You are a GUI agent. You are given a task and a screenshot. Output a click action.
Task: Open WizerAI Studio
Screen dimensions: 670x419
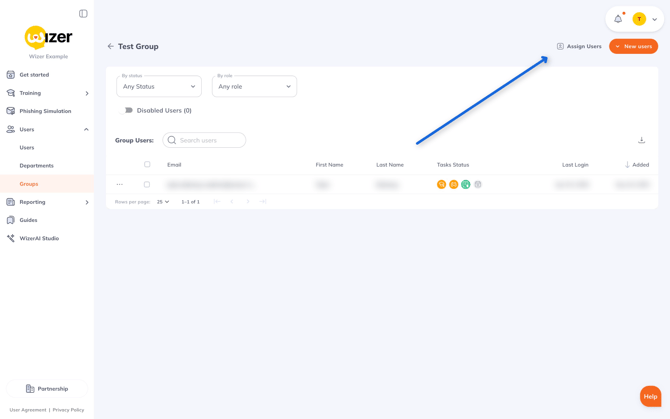point(39,238)
